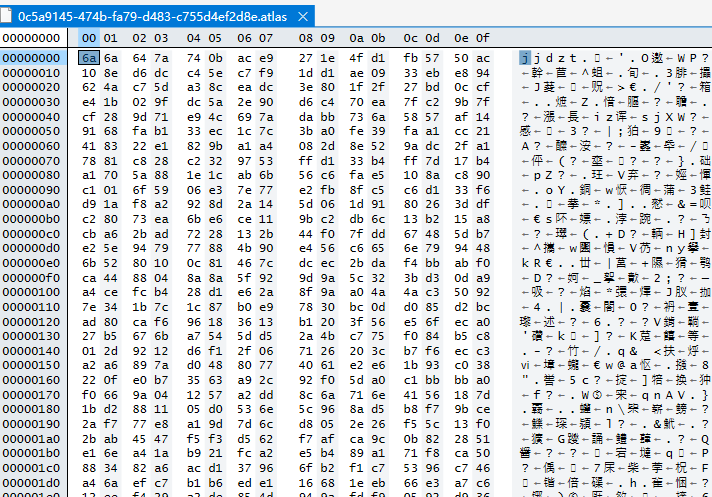This screenshot has width=712, height=497.
Task: Click the file icon on the atlas tab
Action: tap(6, 16)
